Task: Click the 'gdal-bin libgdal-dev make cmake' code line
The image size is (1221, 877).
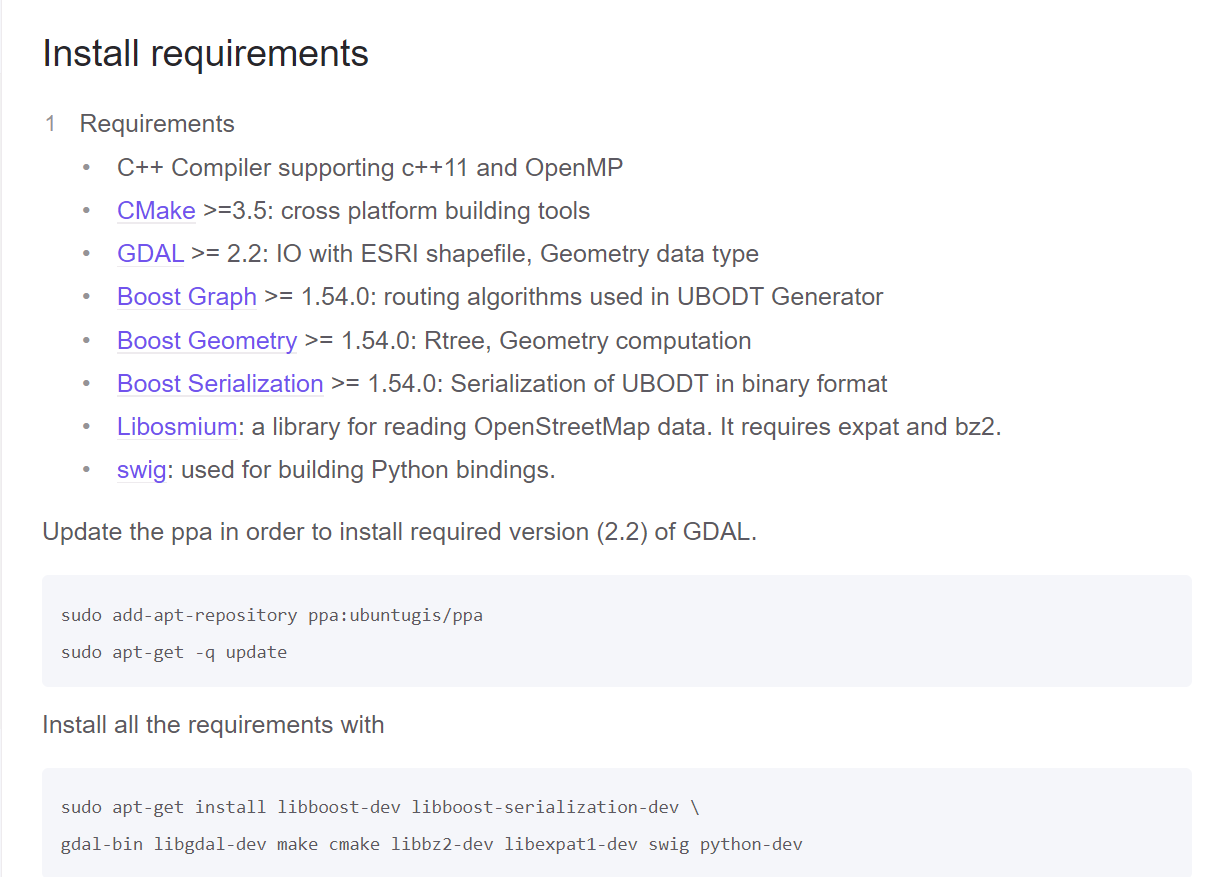Action: 431,844
